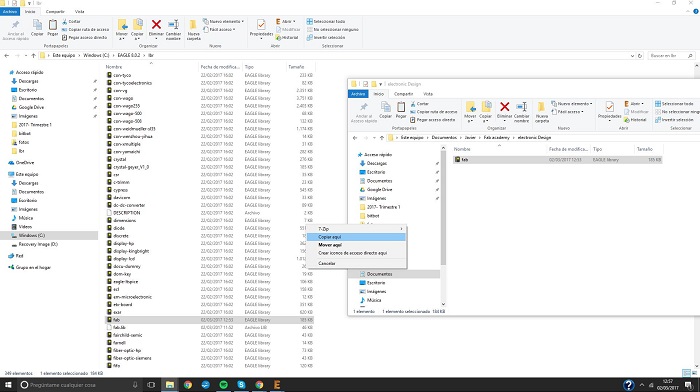Click Seleccionar todo in lbr window
700x392 pixels.
tap(326, 21)
